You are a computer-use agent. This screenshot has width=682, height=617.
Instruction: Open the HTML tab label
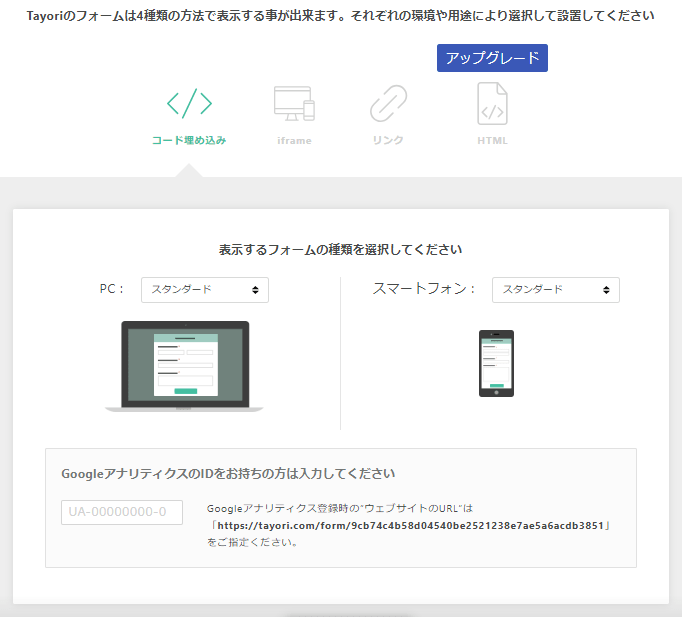[492, 141]
